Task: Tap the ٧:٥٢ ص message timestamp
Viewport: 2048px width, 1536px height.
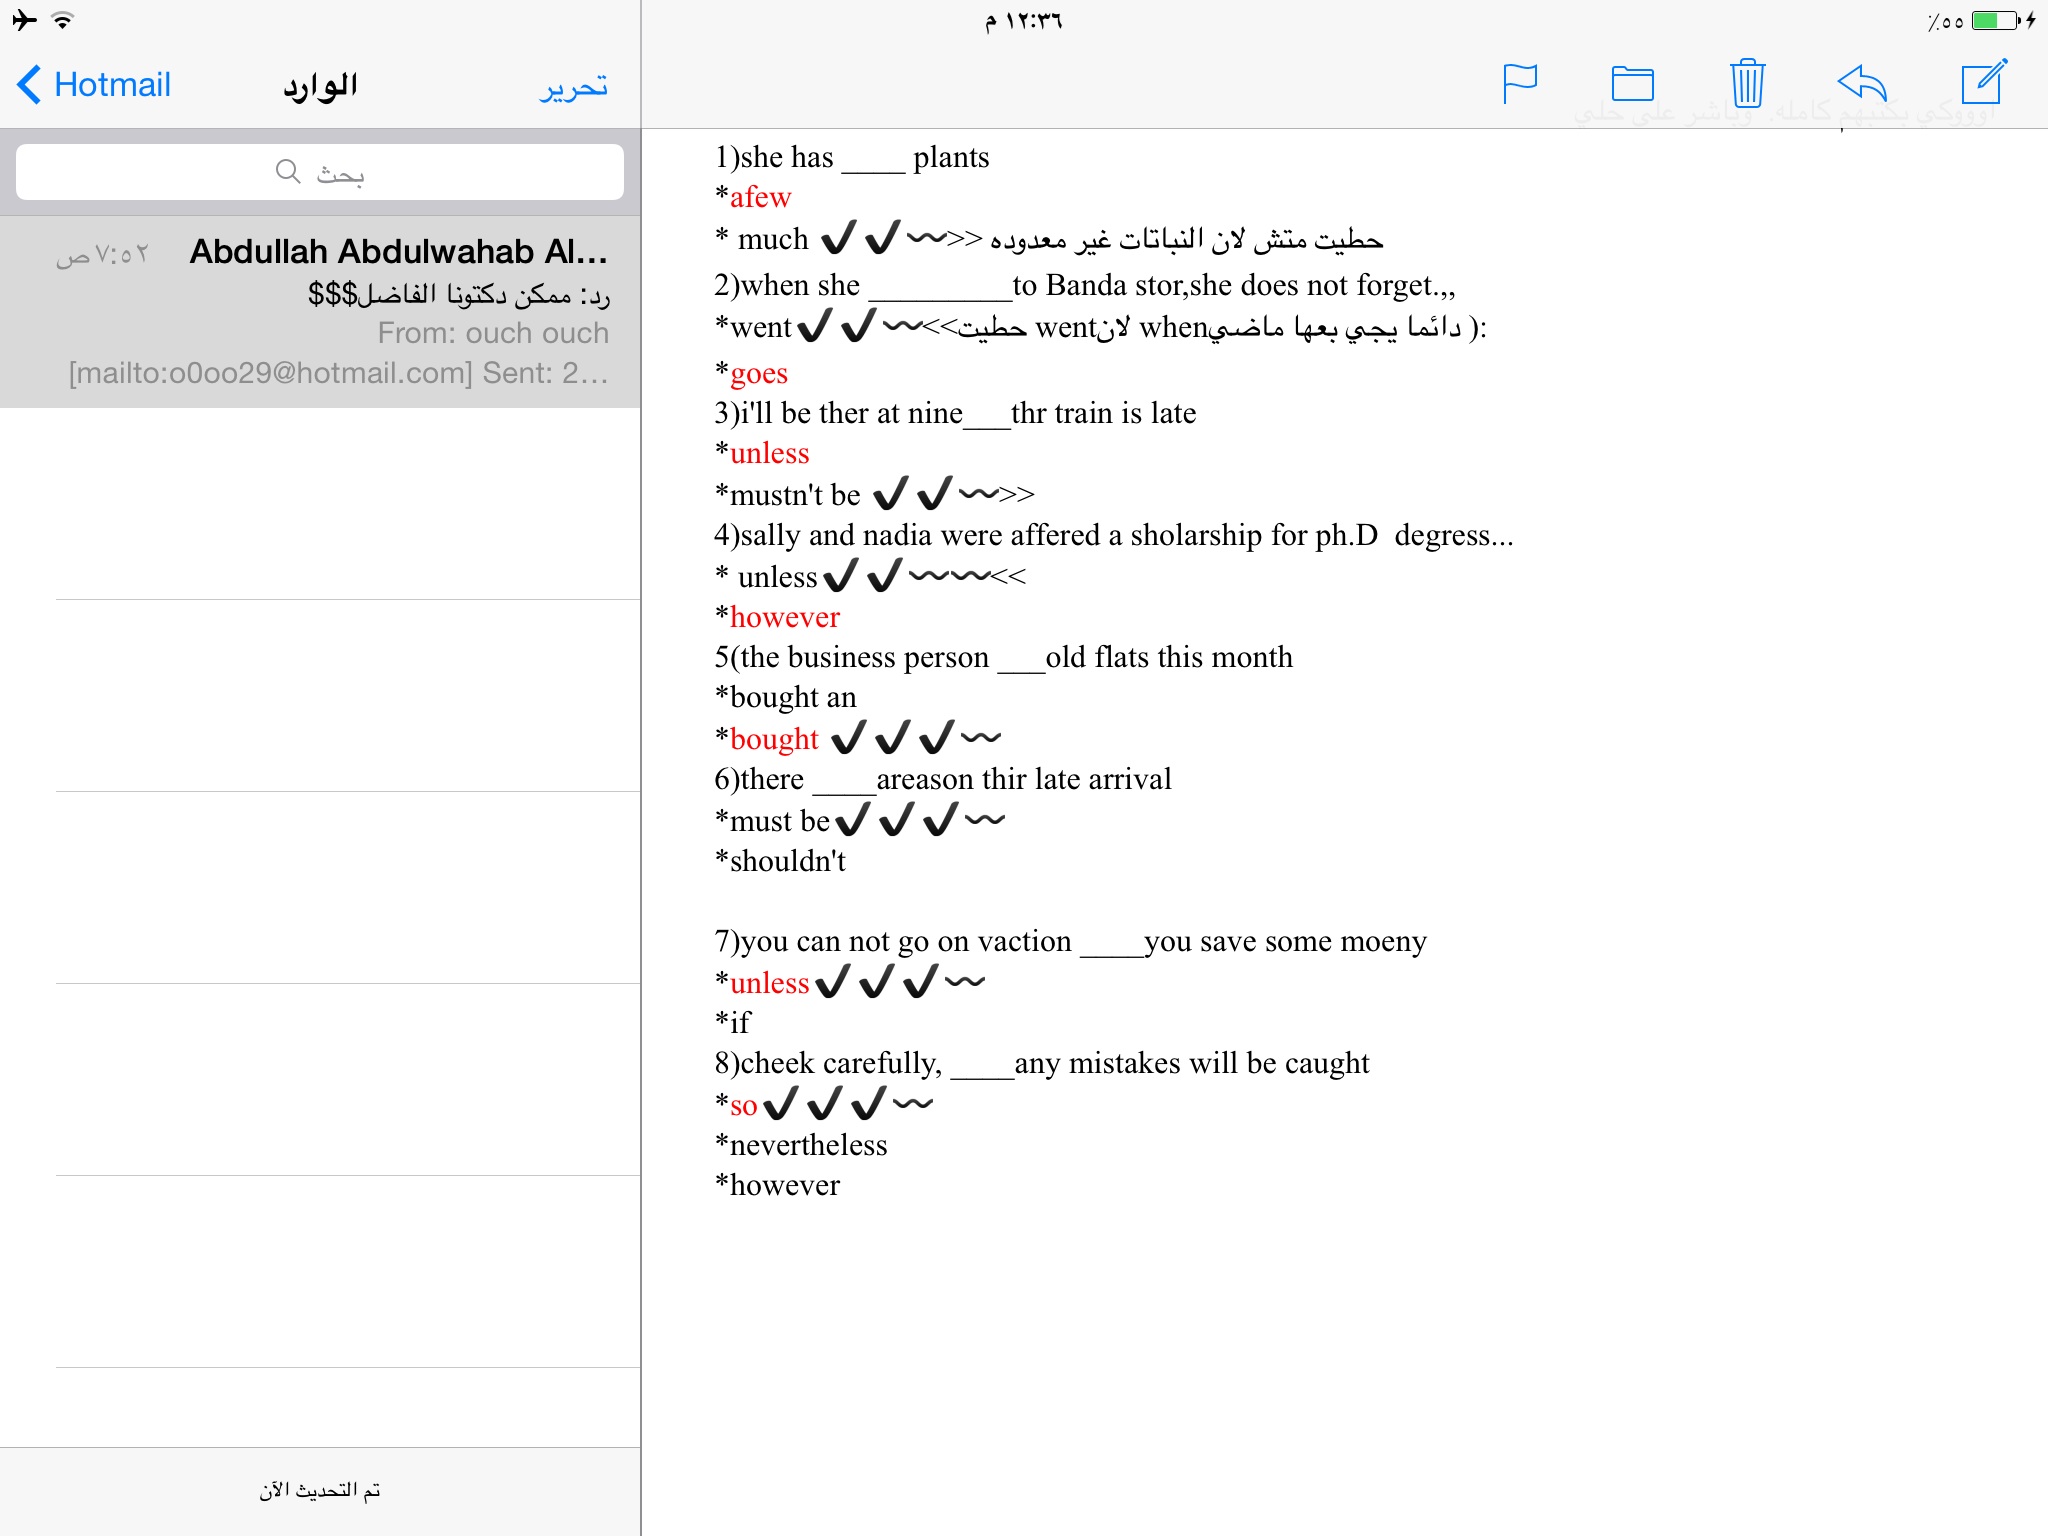Action: (x=103, y=255)
